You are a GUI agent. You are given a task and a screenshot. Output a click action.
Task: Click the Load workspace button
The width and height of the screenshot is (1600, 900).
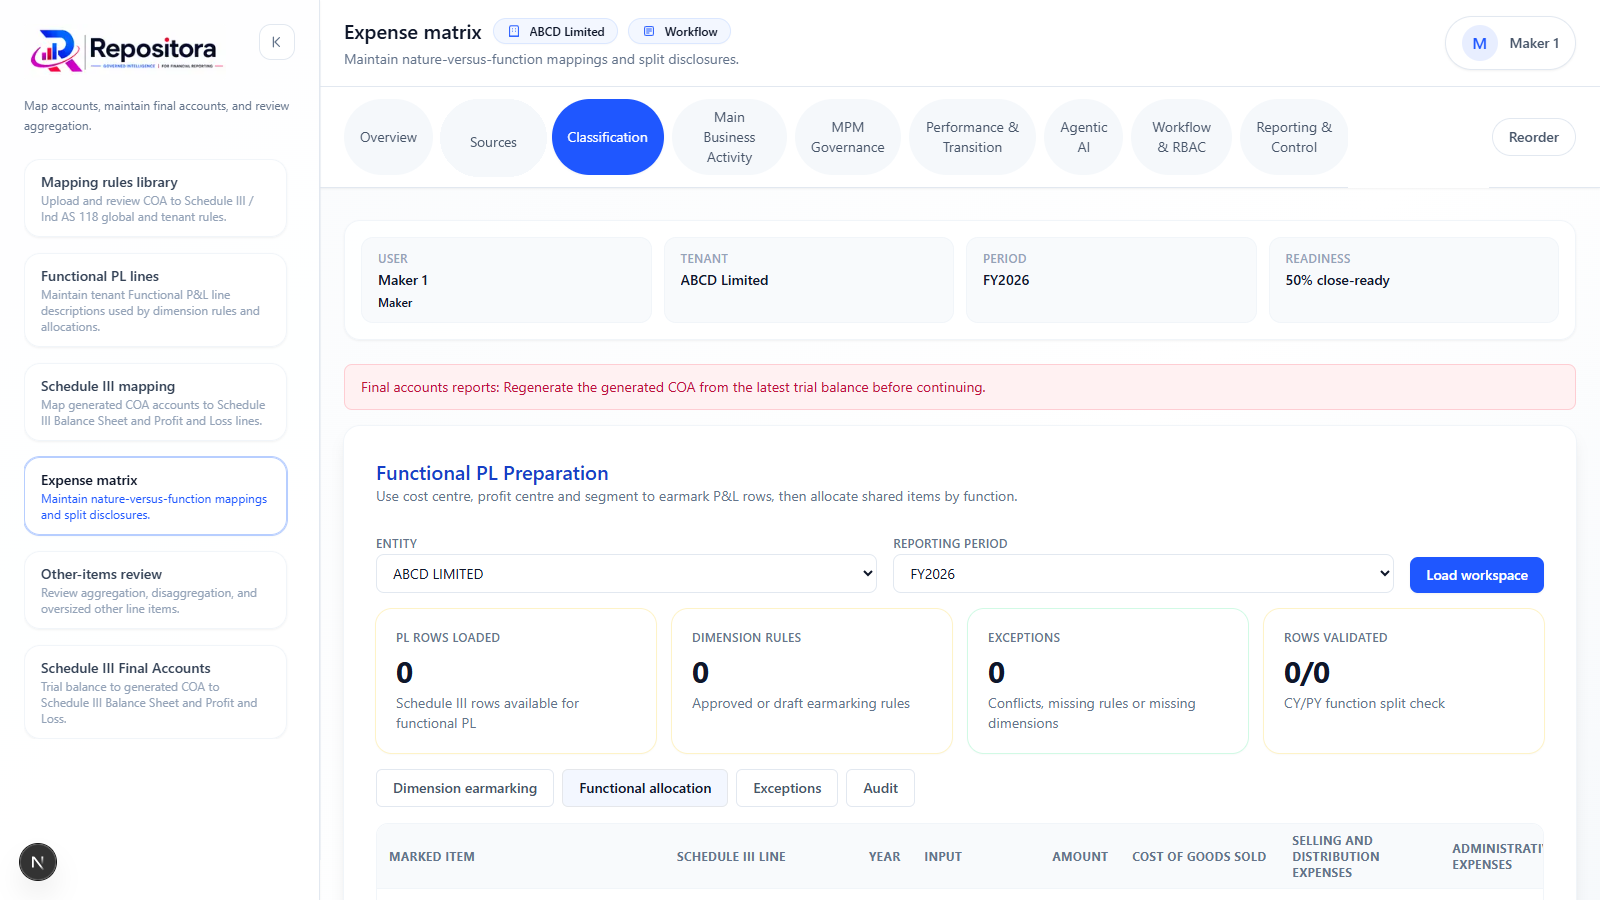click(1476, 575)
